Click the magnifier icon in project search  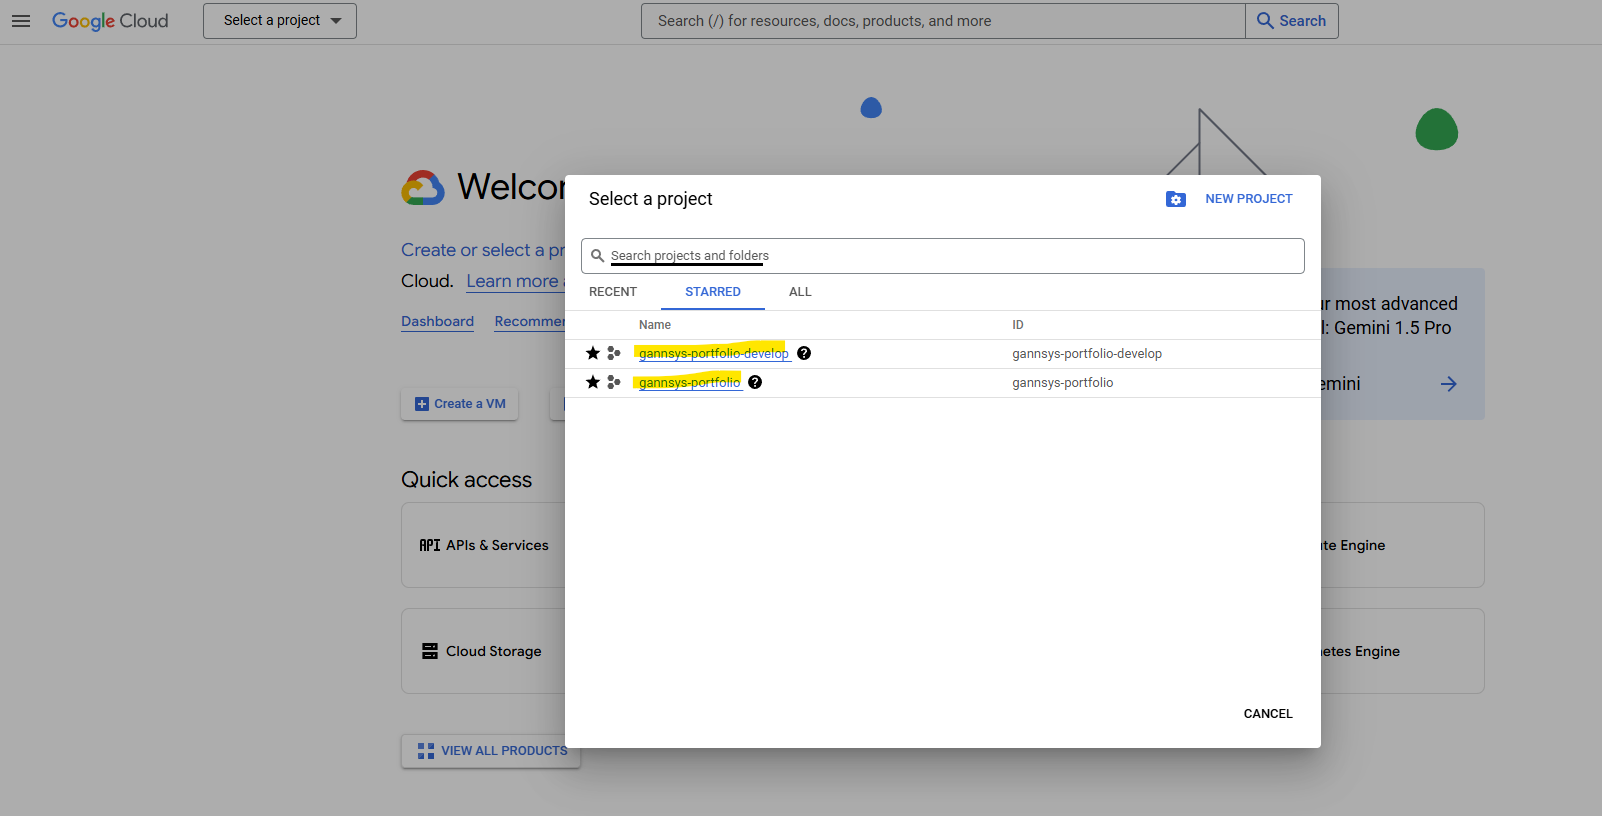click(598, 256)
